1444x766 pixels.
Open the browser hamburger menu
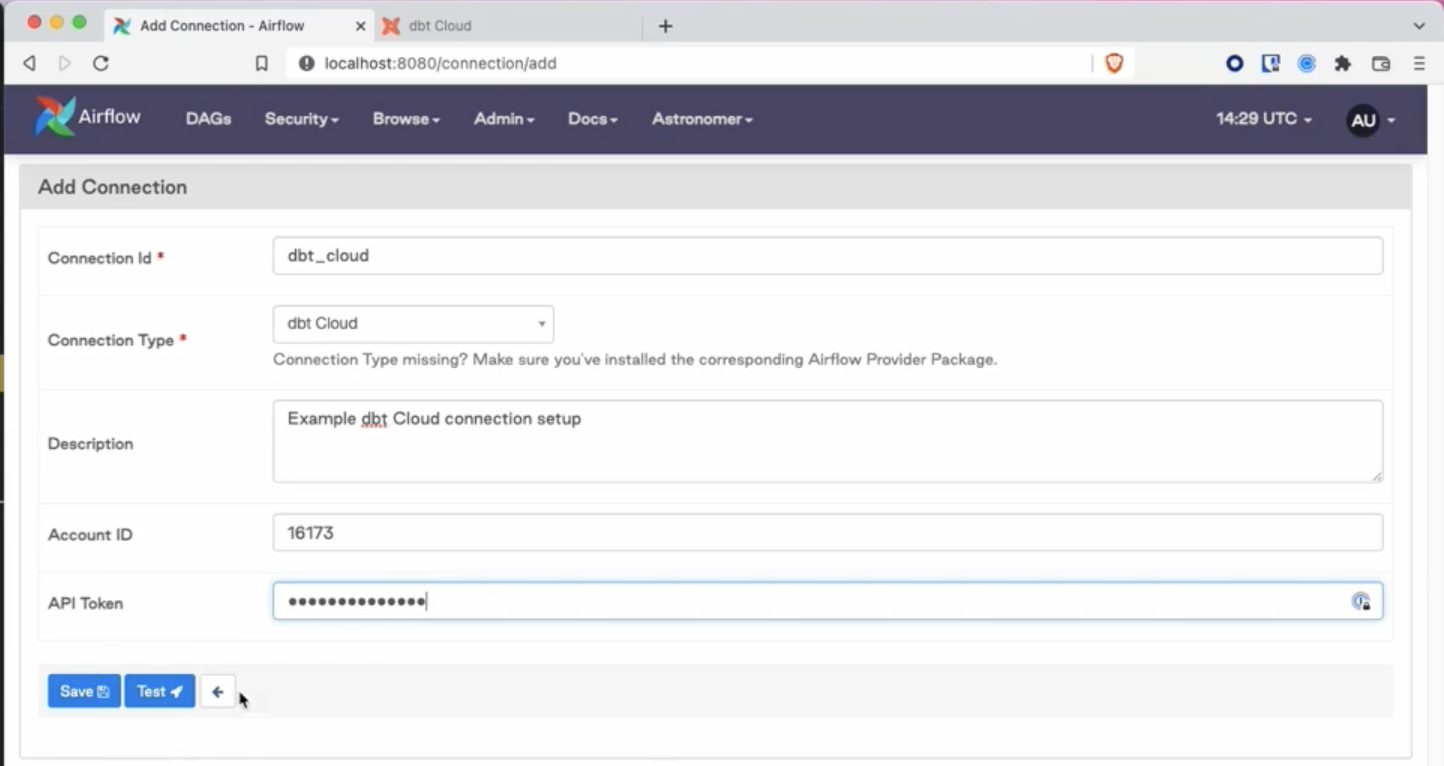tap(1419, 63)
